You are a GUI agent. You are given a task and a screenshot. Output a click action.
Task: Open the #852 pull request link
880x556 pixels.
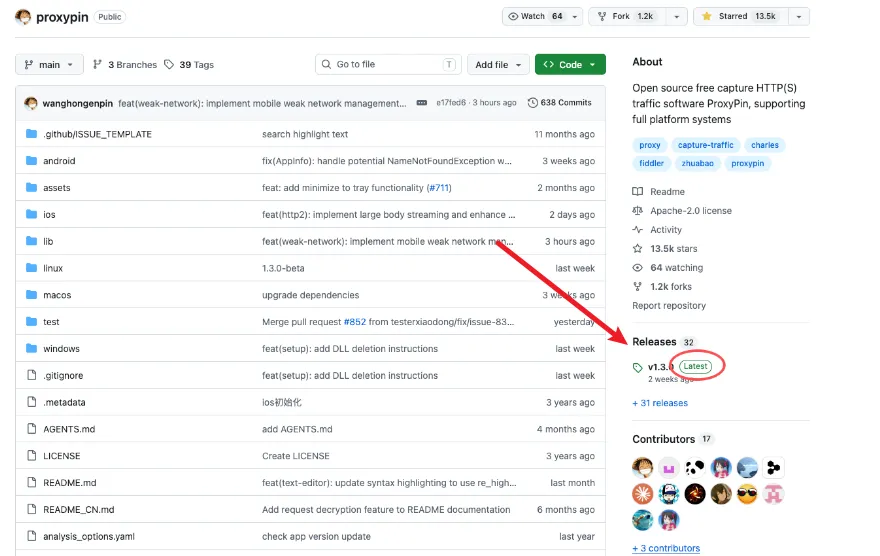(355, 321)
